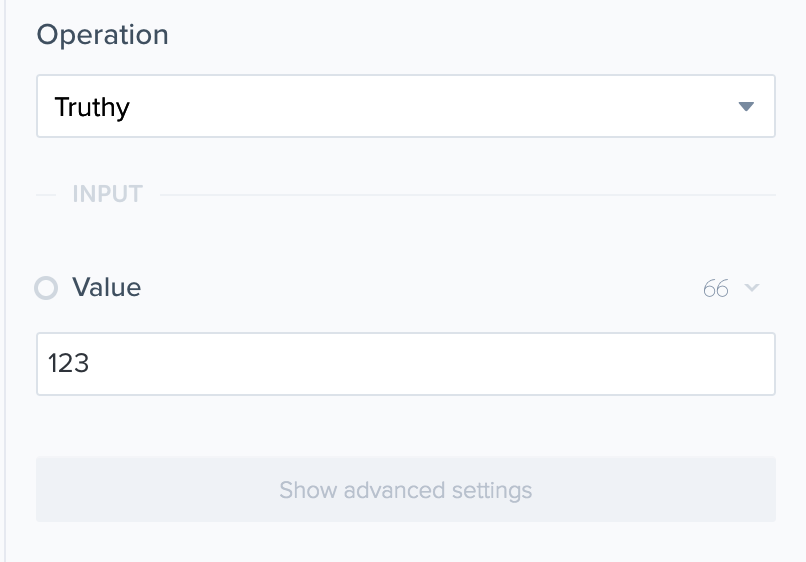Open the data type menu at 66

pyautogui.click(x=730, y=289)
